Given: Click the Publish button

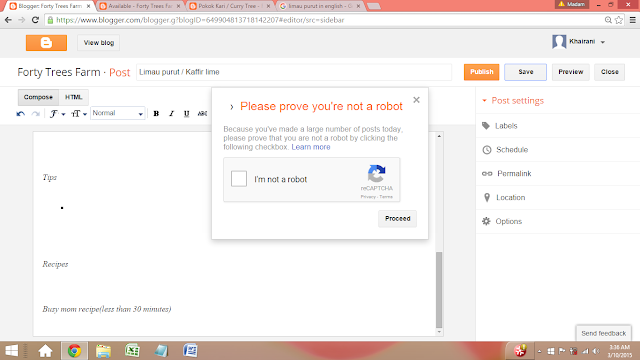Looking at the screenshot, I should [482, 72].
